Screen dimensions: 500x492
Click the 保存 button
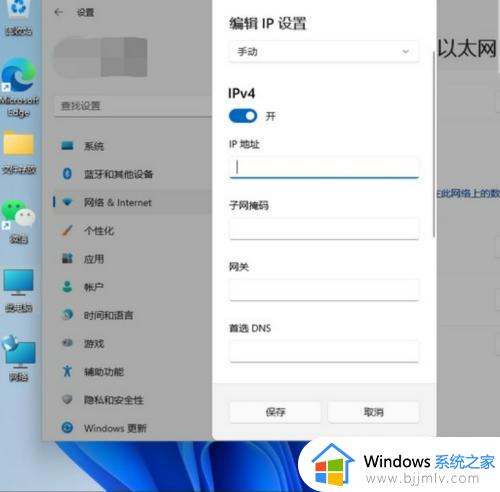click(x=275, y=412)
